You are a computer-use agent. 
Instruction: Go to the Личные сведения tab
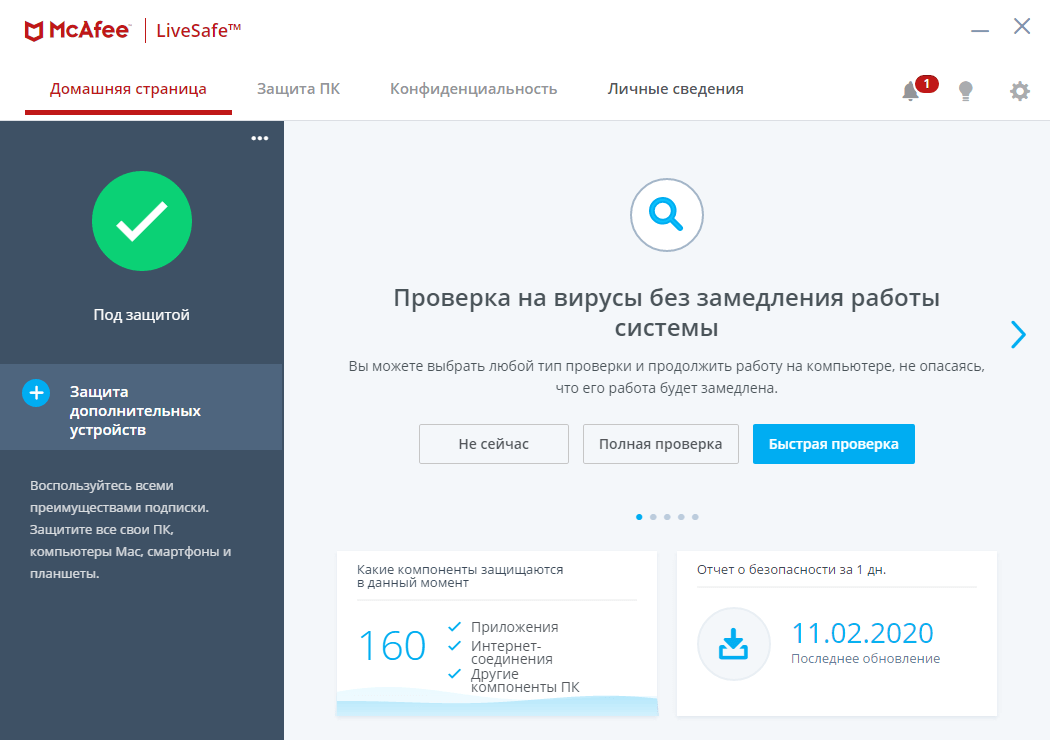click(676, 88)
